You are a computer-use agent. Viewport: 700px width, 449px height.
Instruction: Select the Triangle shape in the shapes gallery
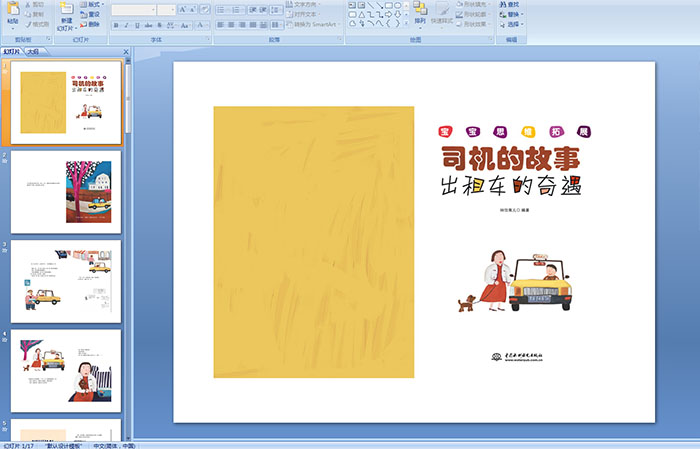(362, 14)
